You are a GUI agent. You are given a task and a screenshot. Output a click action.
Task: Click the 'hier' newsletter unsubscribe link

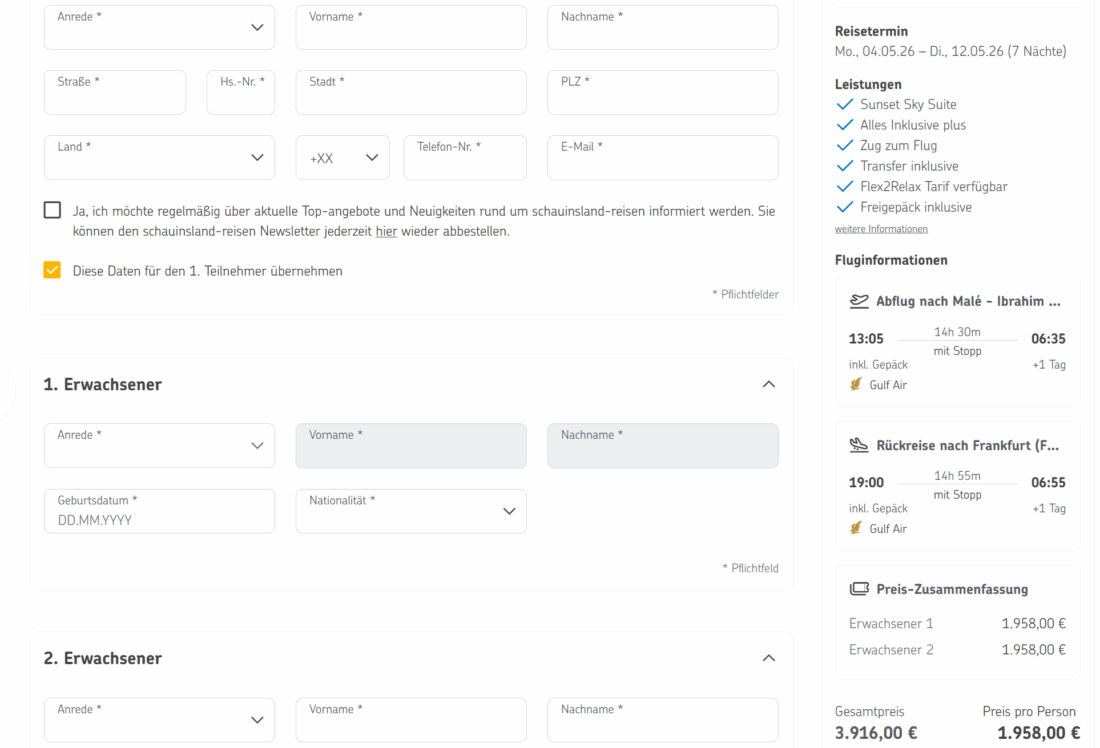point(386,231)
